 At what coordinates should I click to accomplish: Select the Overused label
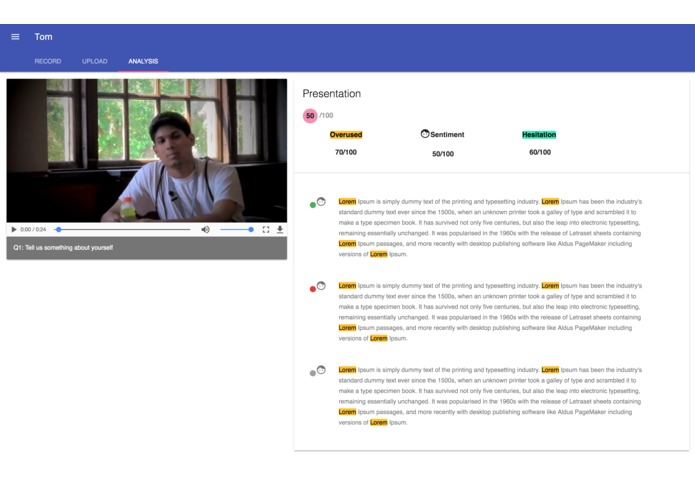pos(346,135)
